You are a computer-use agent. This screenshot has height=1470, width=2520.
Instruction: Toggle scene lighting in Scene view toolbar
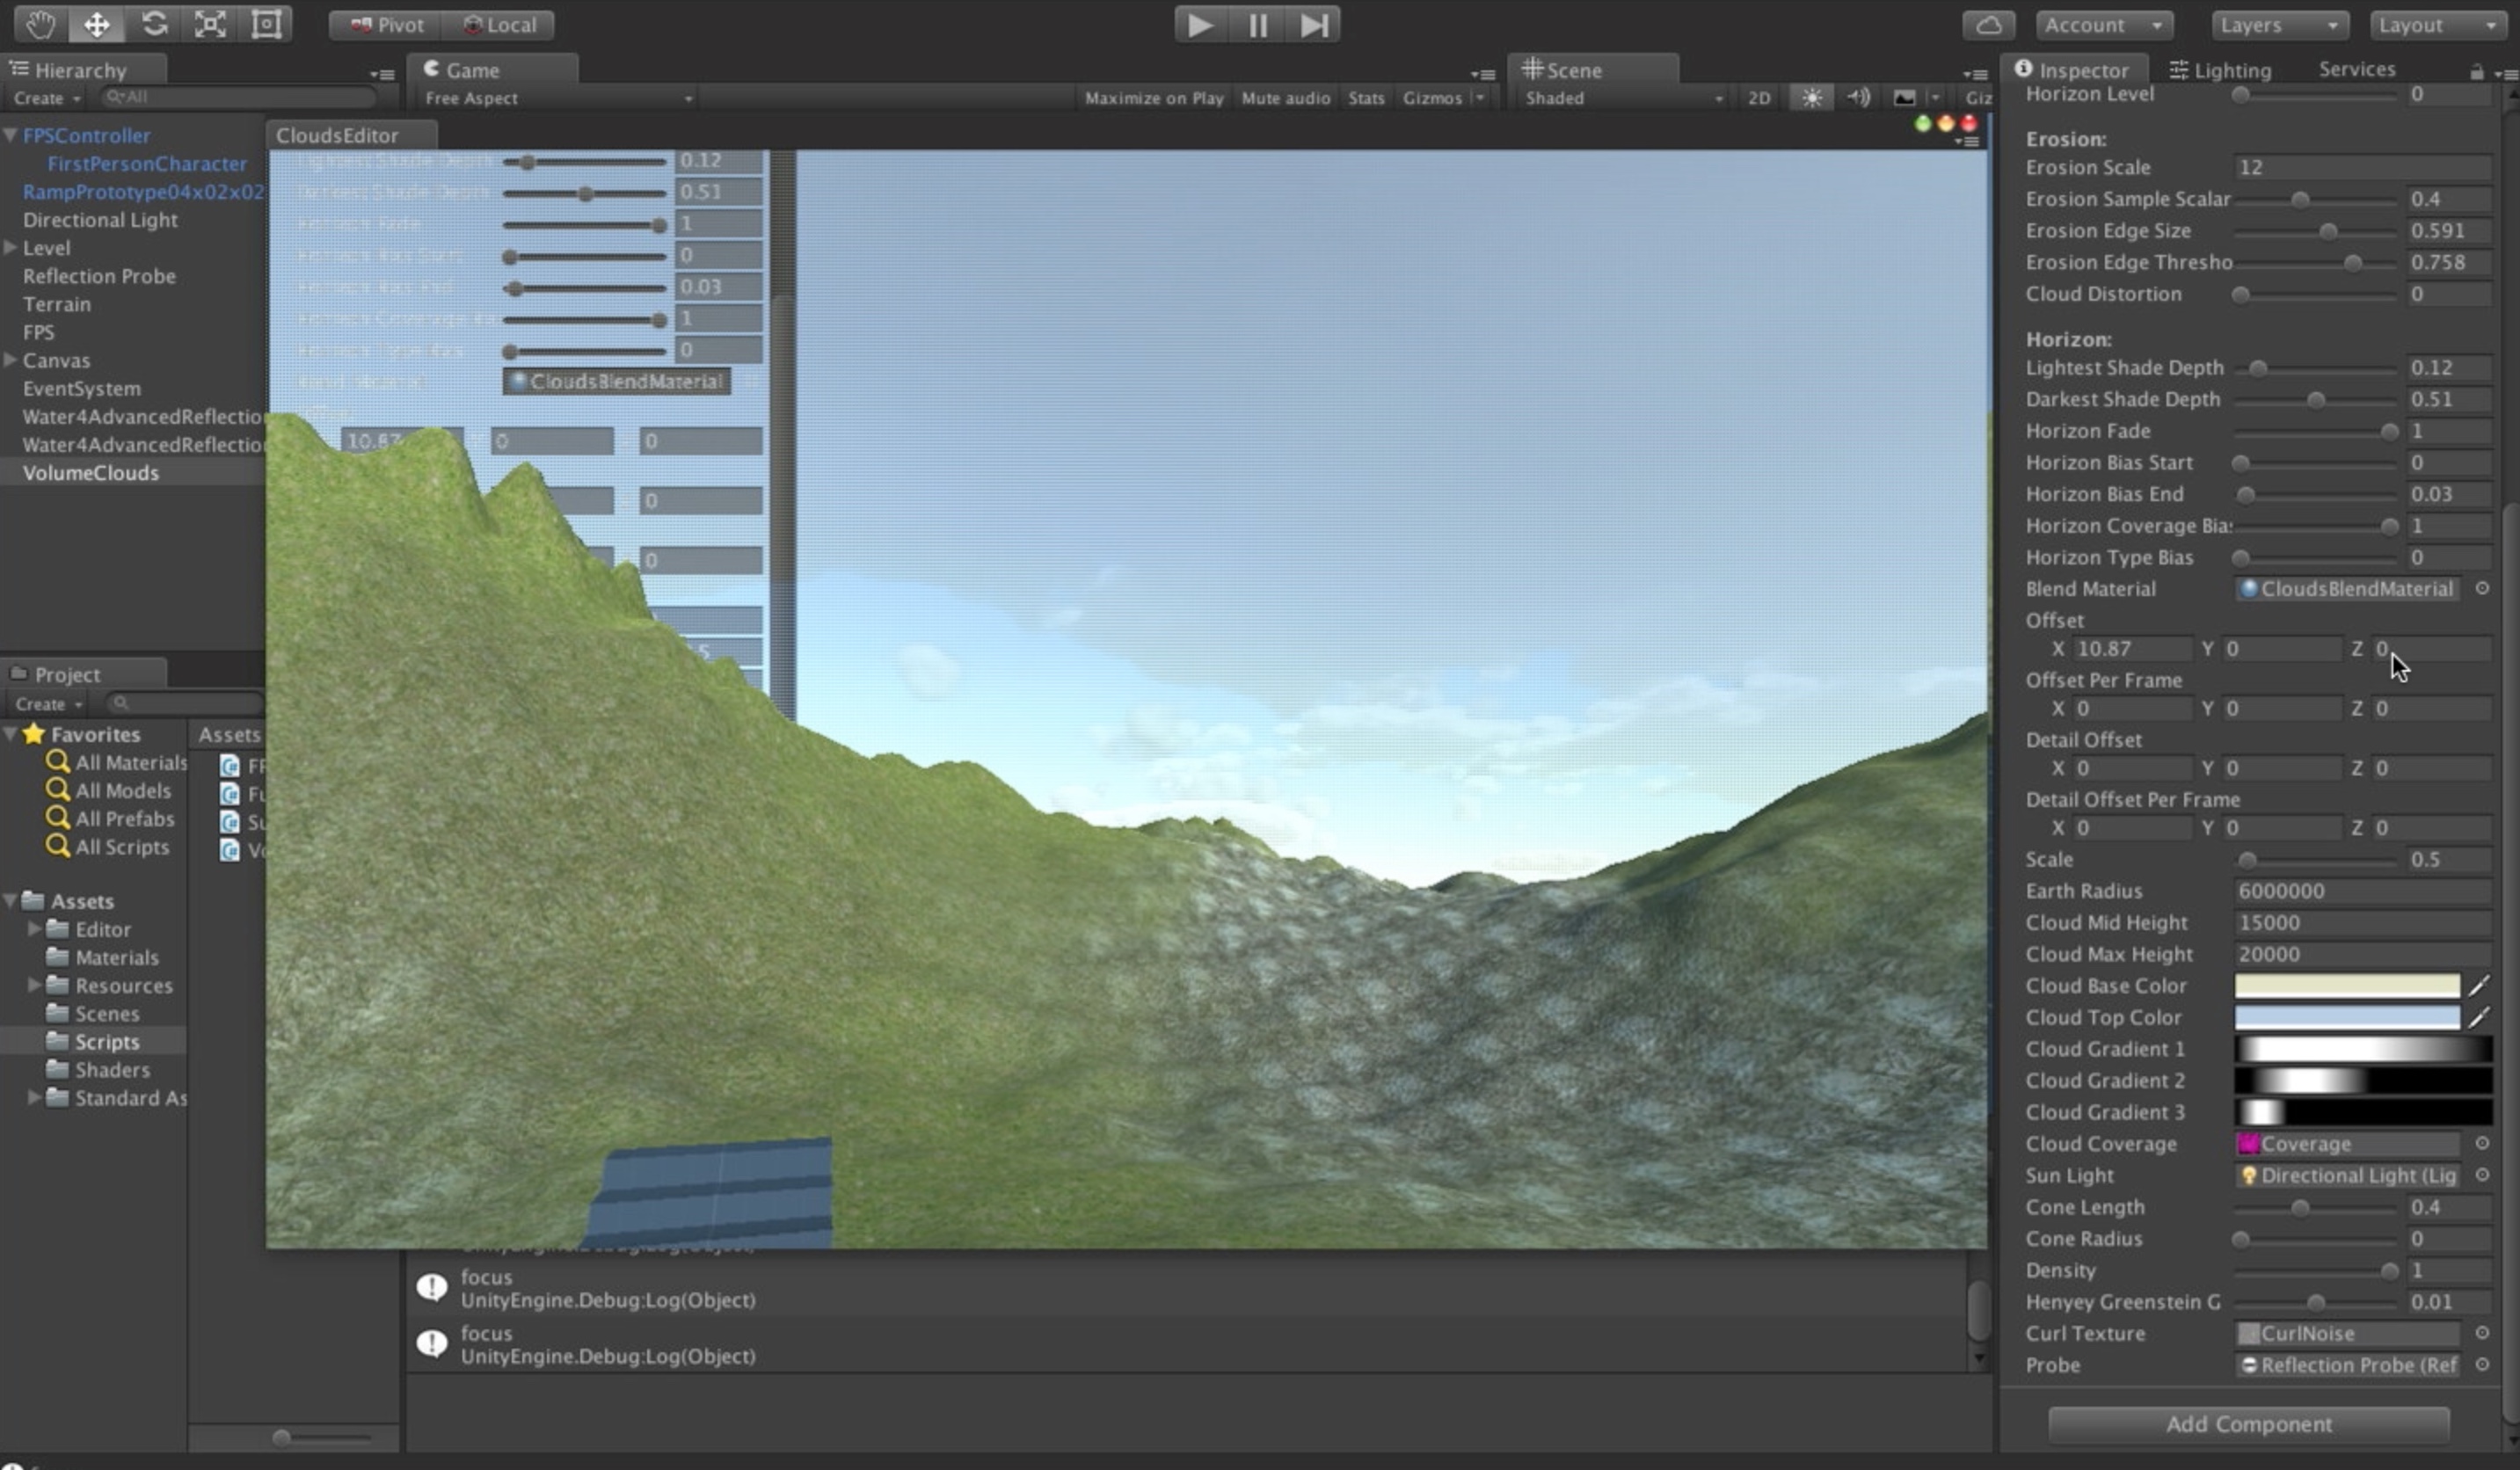coord(1811,97)
